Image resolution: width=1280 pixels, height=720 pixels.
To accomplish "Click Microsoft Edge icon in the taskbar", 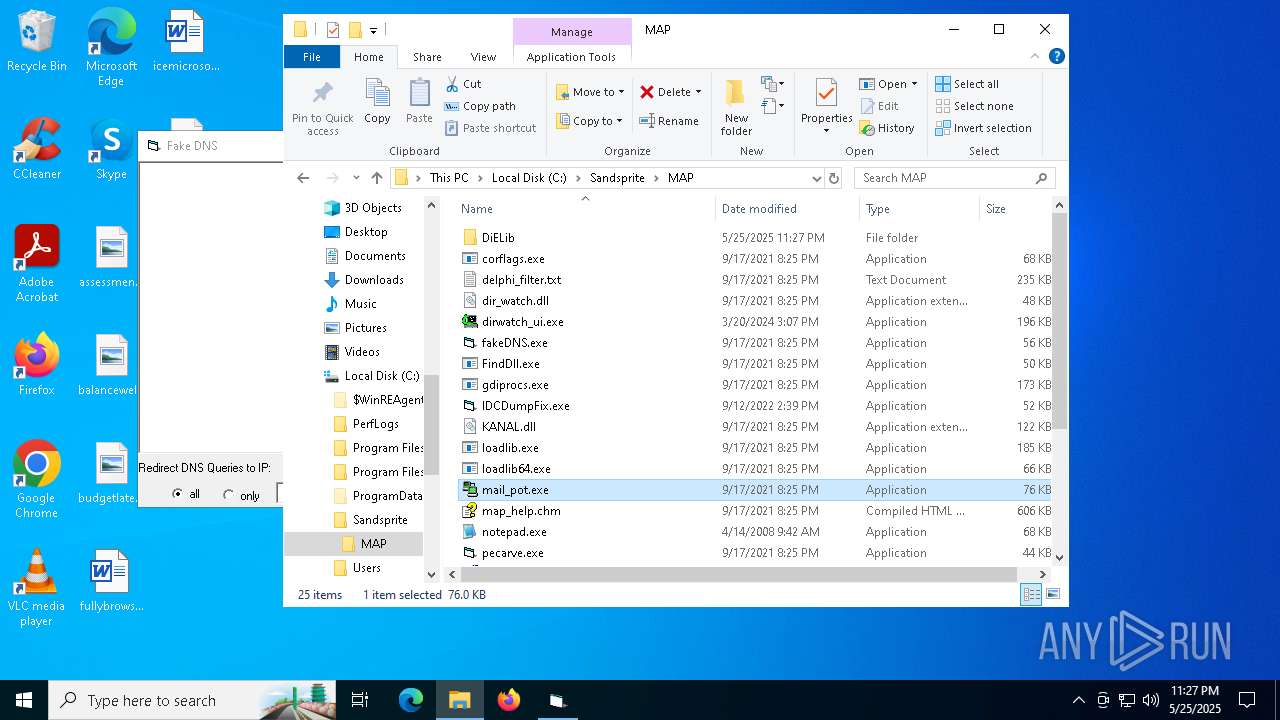I will [411, 700].
